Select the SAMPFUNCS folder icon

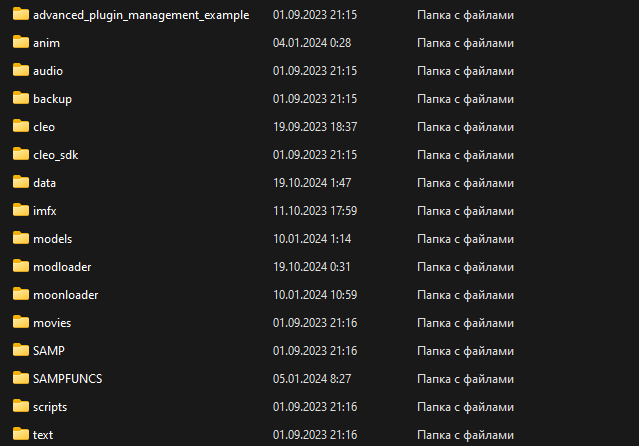pyautogui.click(x=21, y=379)
